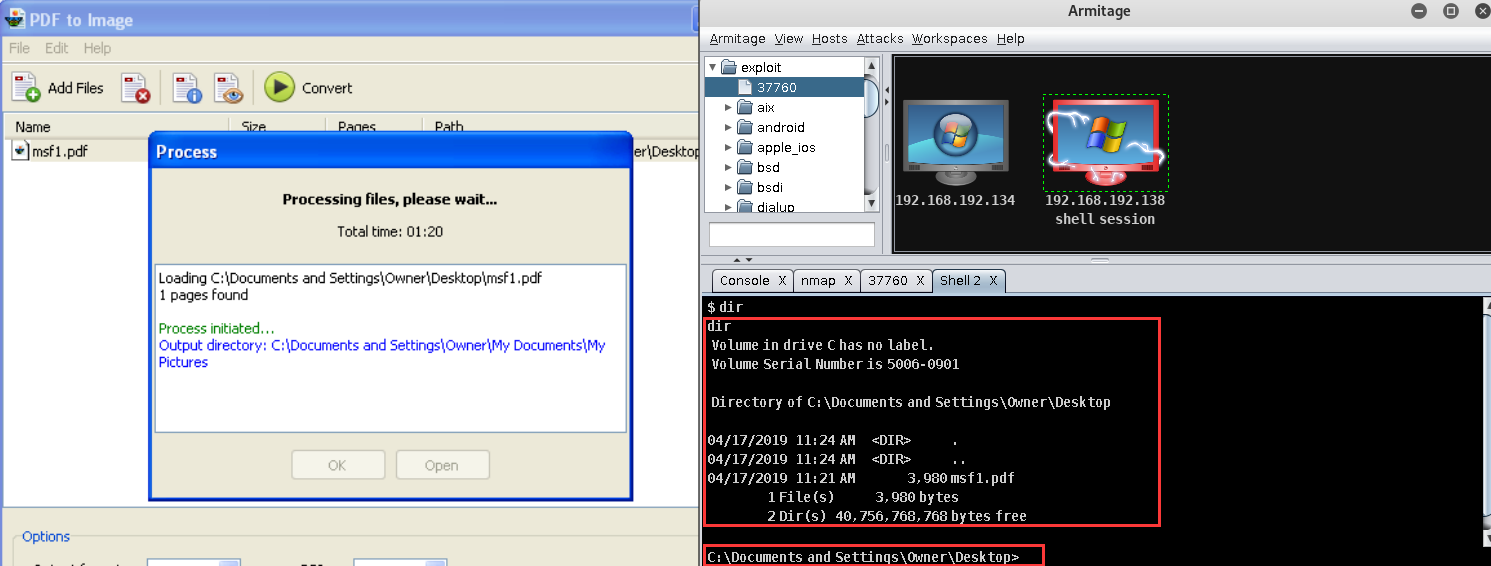Open the file info icon with blue i
The height and width of the screenshot is (566, 1491).
(187, 88)
